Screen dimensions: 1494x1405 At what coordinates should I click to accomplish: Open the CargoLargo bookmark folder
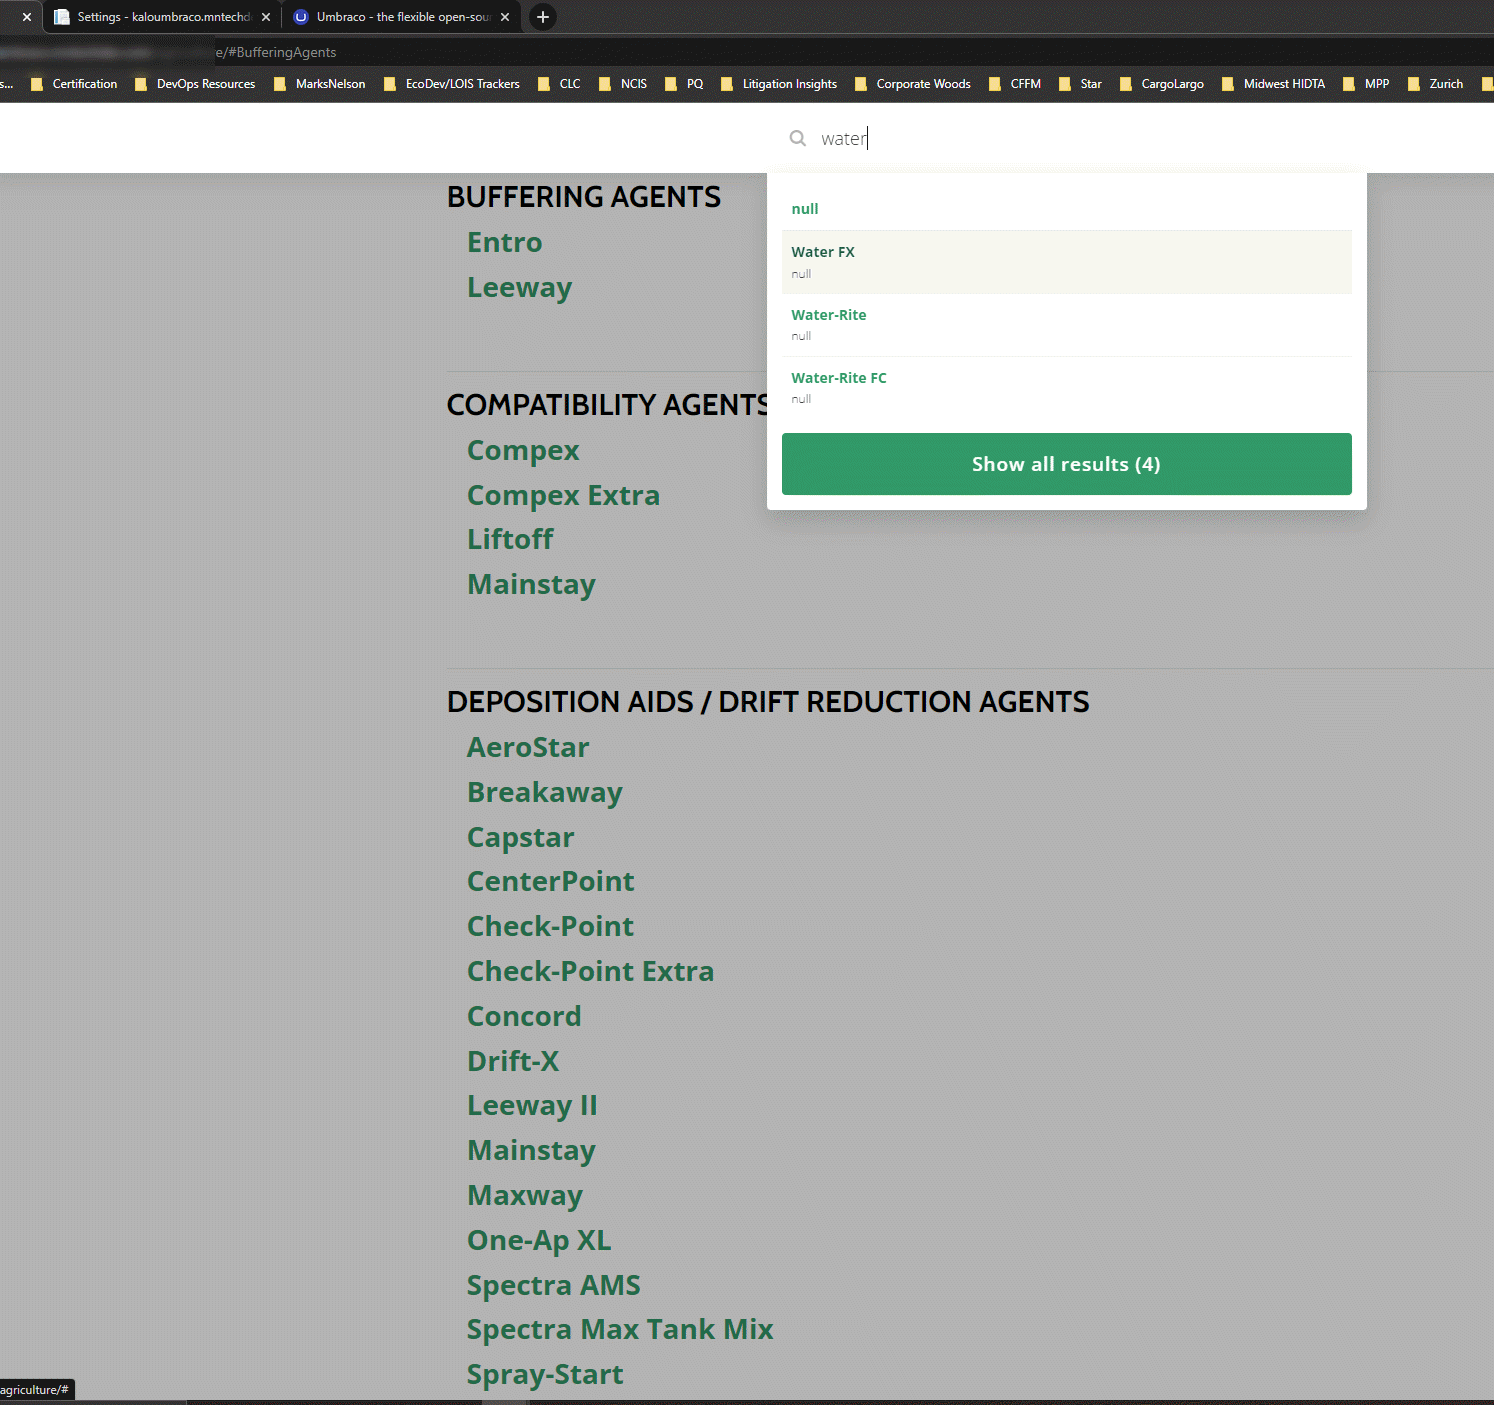tap(1162, 84)
